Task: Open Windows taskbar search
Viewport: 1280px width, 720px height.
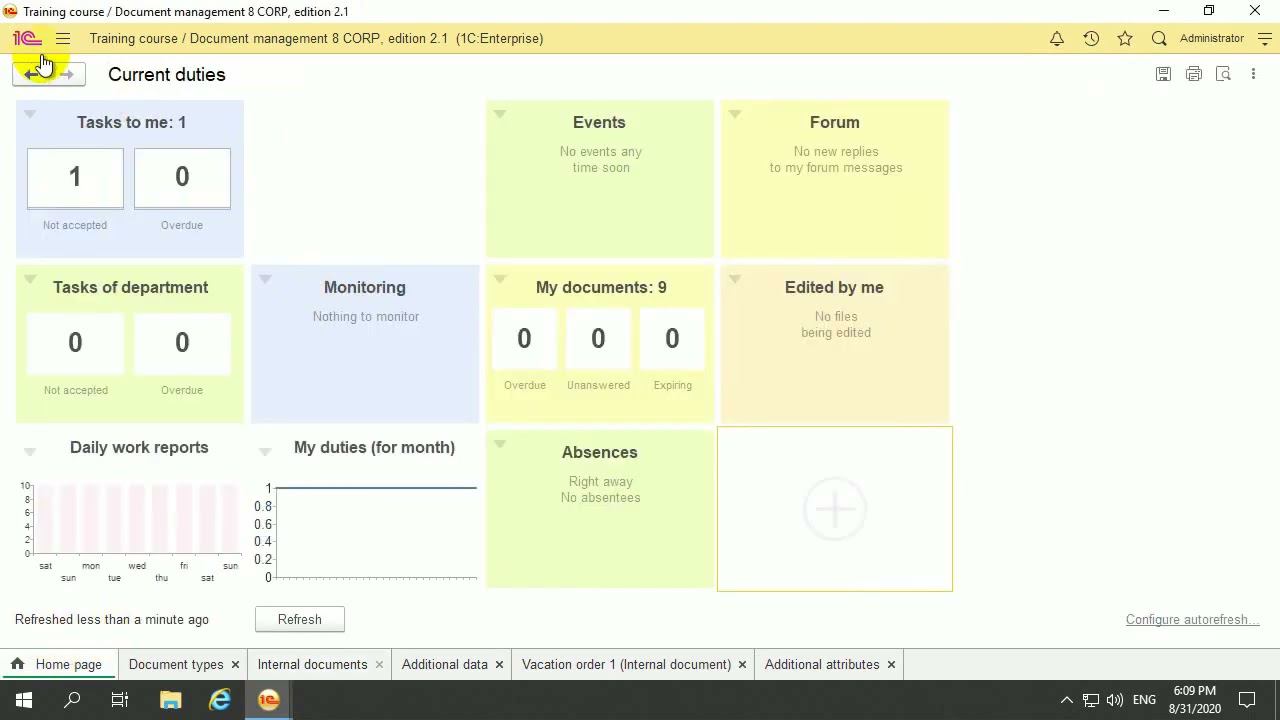Action: pyautogui.click(x=72, y=700)
